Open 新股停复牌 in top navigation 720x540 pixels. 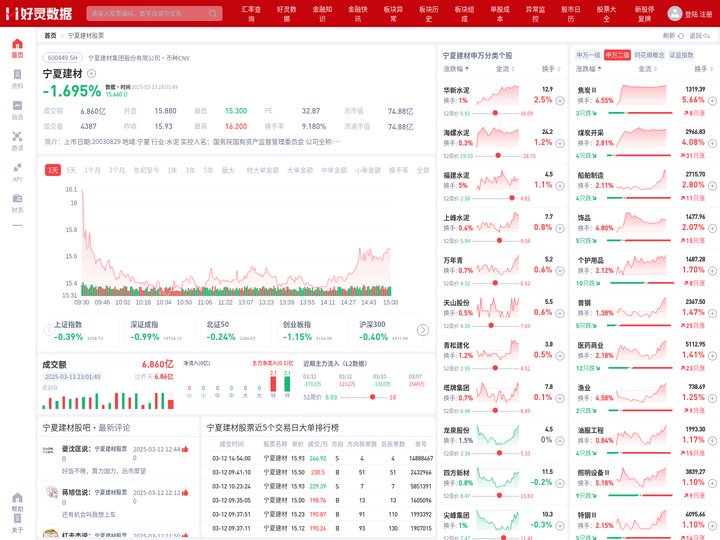tap(644, 14)
